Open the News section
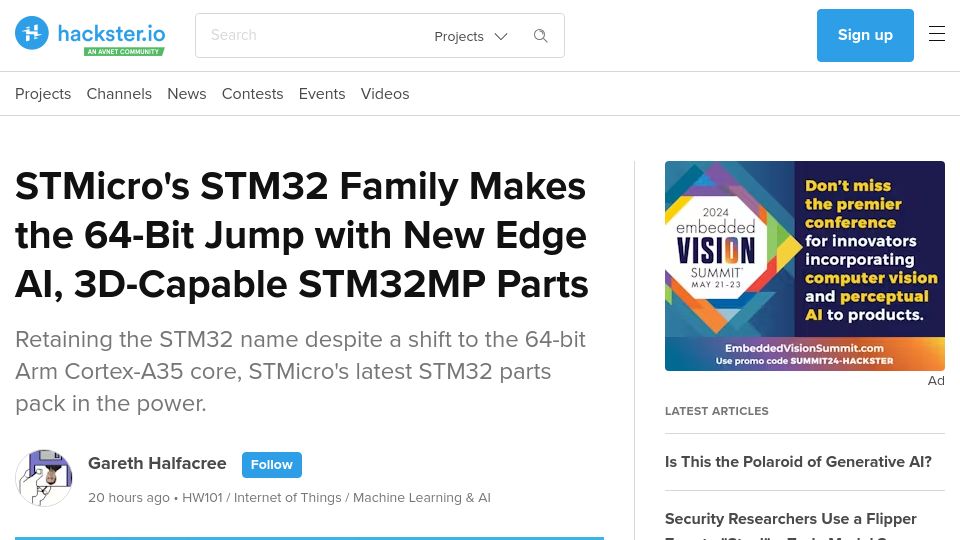 [x=187, y=94]
